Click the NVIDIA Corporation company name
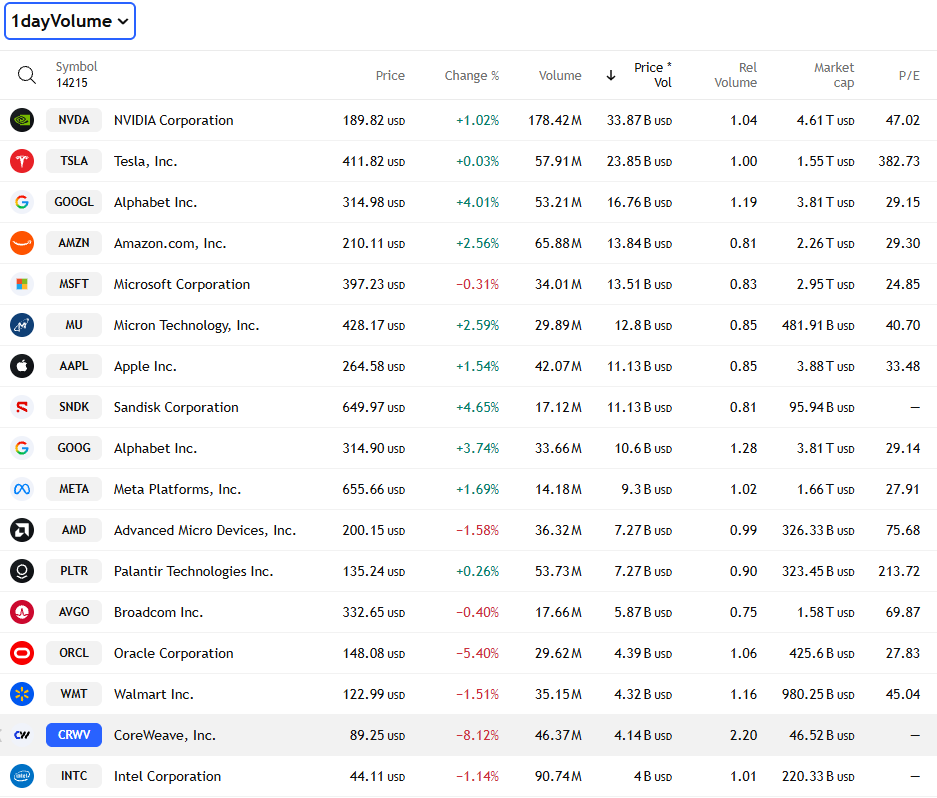 pos(174,120)
